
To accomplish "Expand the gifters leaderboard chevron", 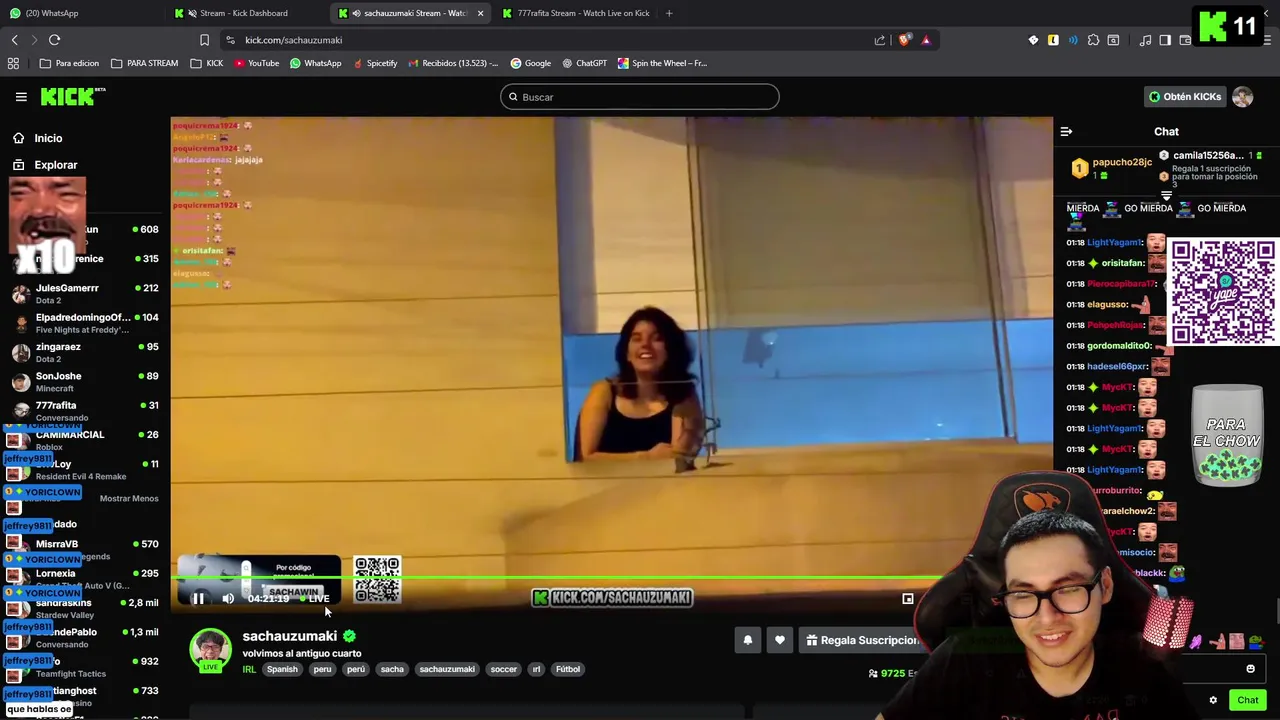I will (x=1166, y=195).
